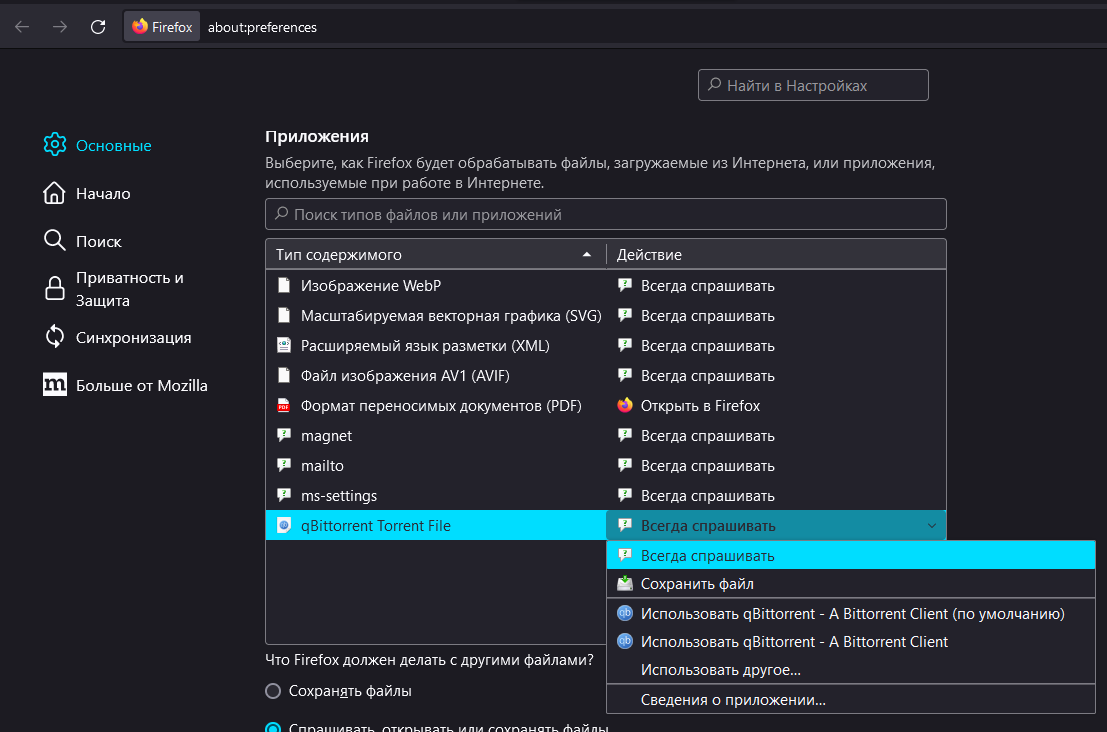Go to the Начало settings category
The height and width of the screenshot is (732, 1107).
pyautogui.click(x=87, y=193)
